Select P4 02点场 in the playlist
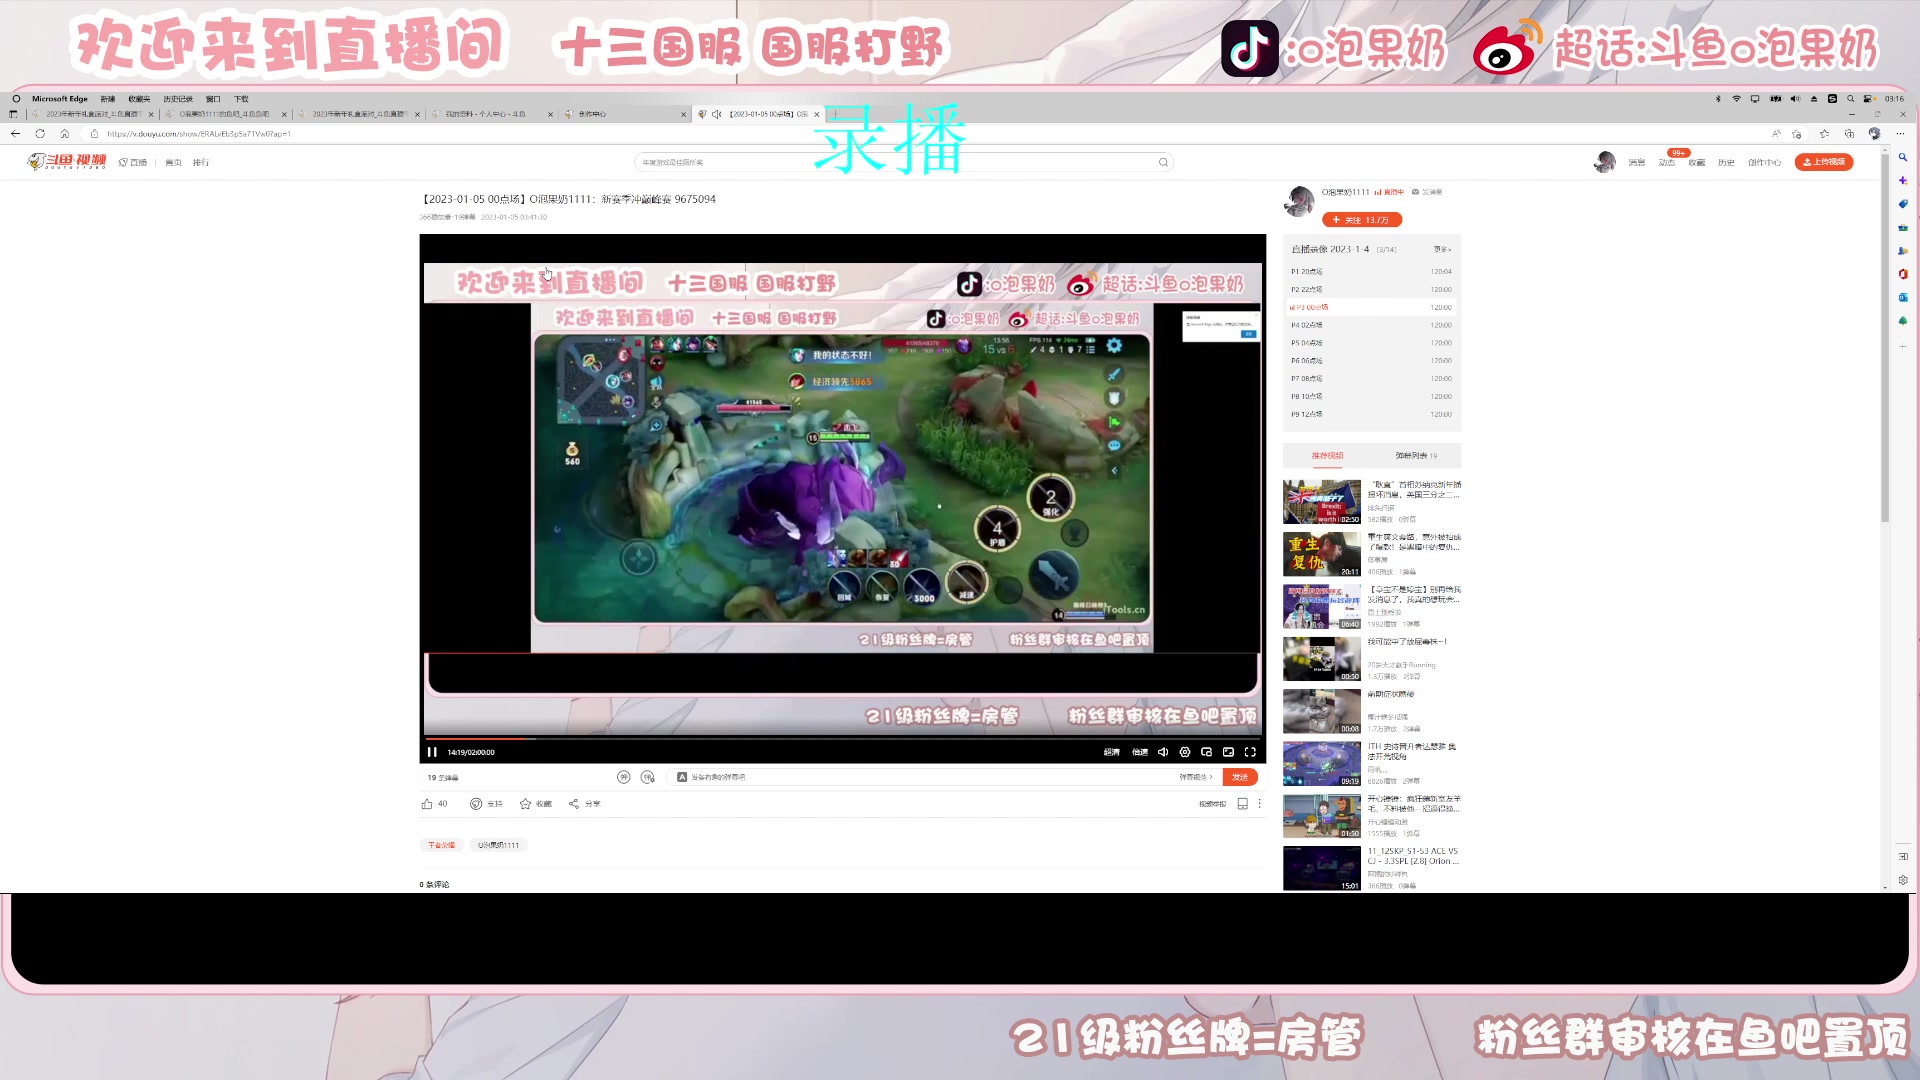 [1307, 325]
